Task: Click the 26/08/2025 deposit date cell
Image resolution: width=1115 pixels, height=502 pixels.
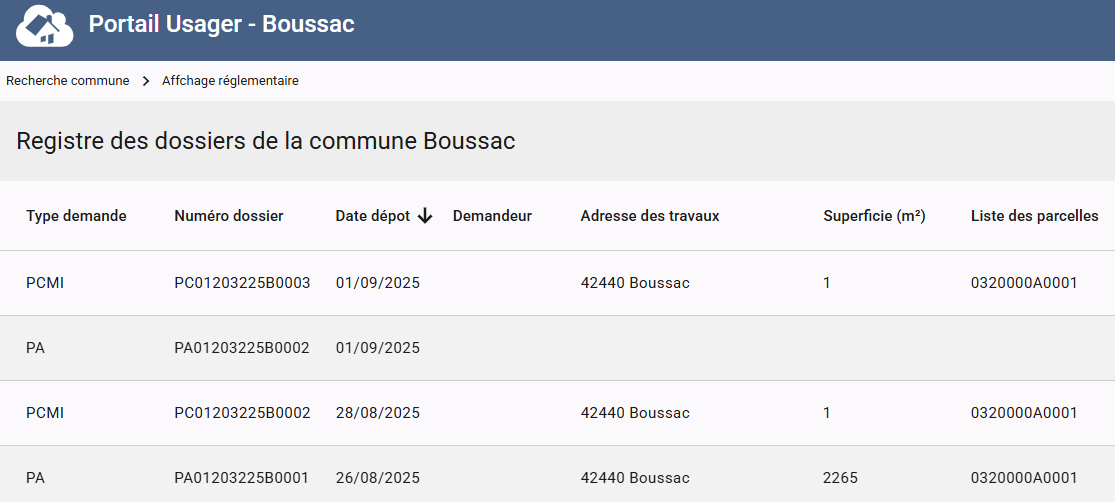Action: (377, 478)
